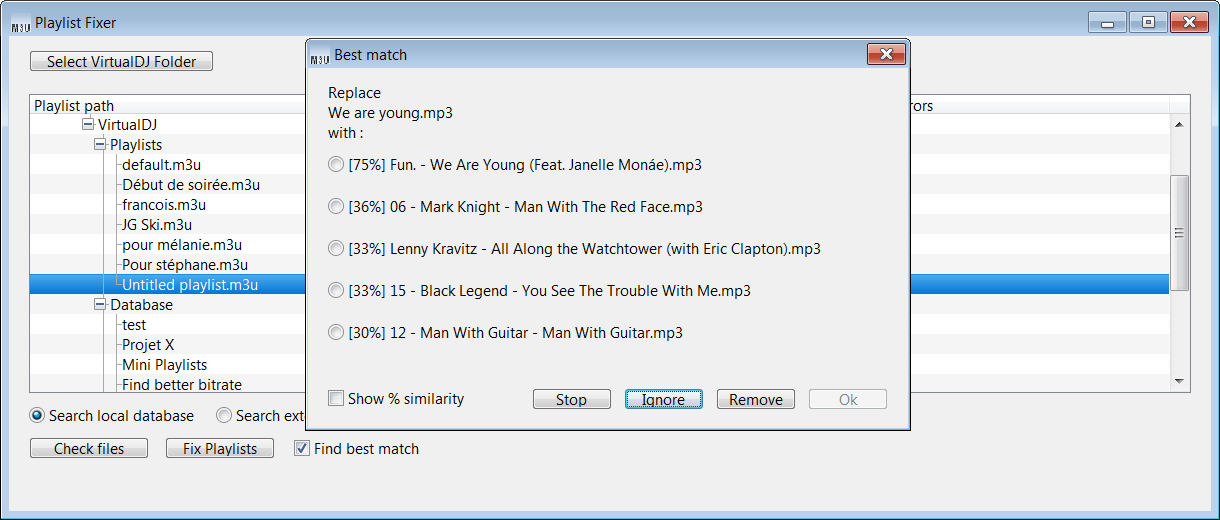
Task: Close the Best match dialog
Action: [x=885, y=55]
